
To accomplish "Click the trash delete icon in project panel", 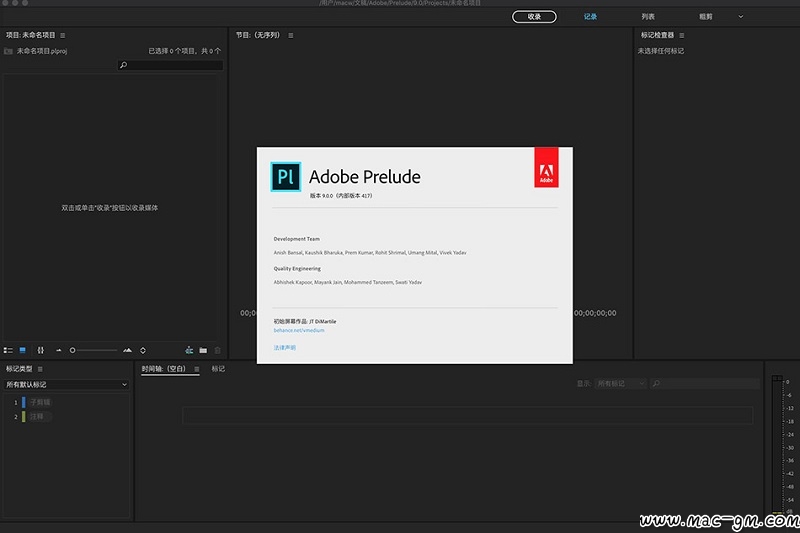I will click(217, 350).
